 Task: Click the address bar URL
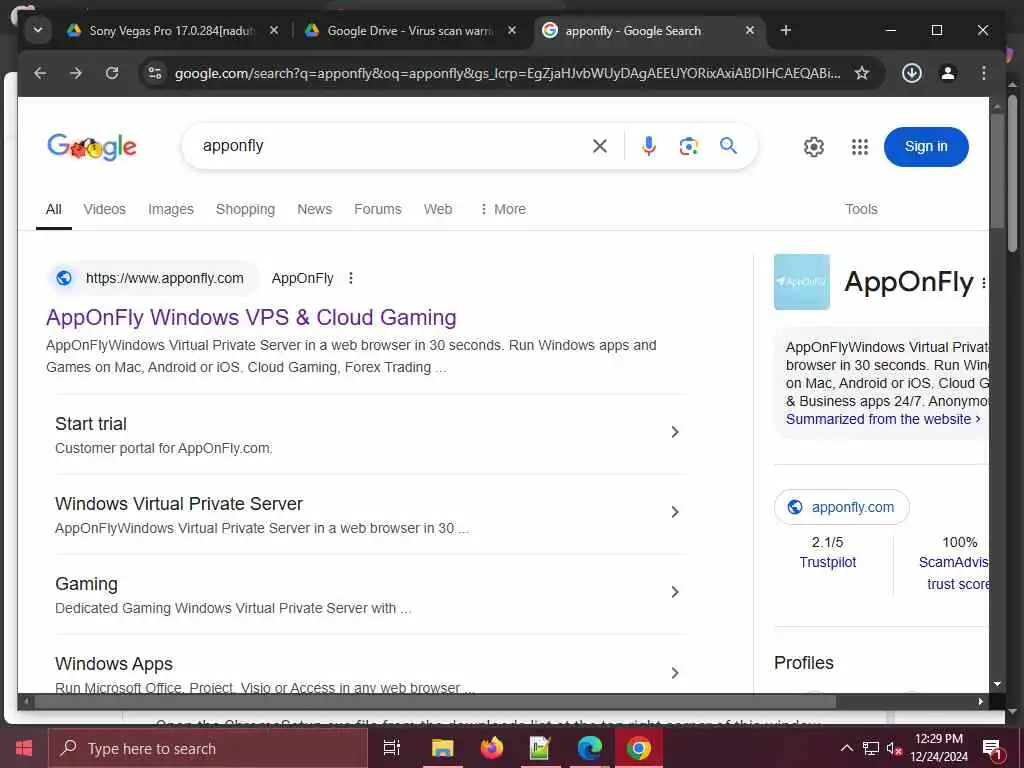[x=507, y=73]
